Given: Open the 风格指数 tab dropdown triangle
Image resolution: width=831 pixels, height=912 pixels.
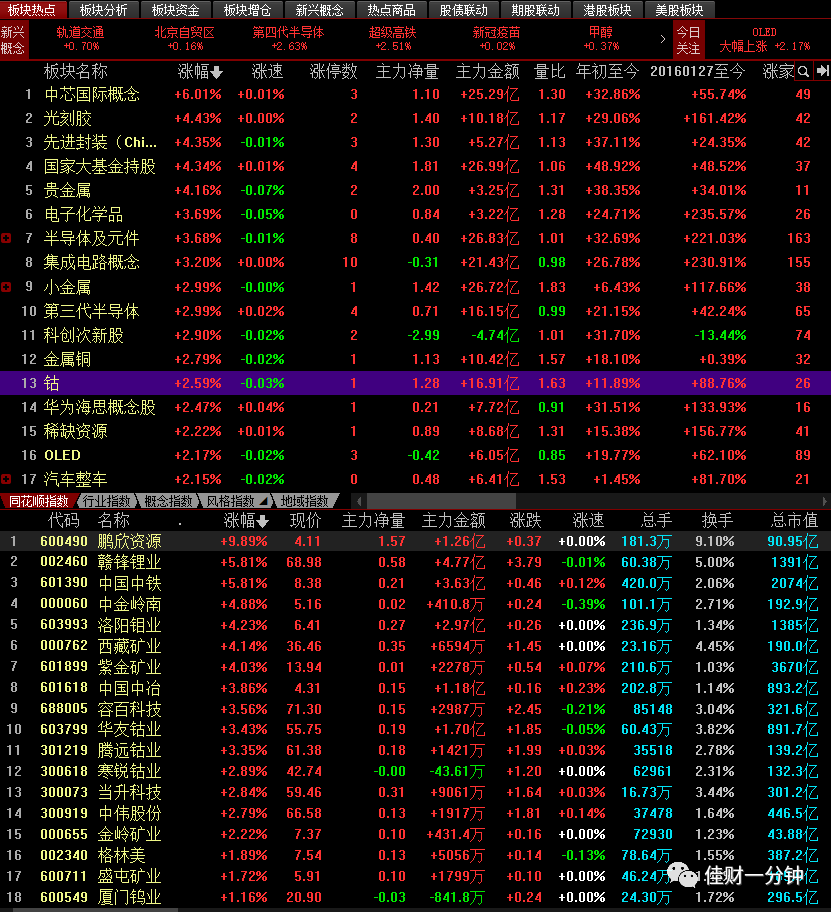Looking at the screenshot, I should pos(263,501).
